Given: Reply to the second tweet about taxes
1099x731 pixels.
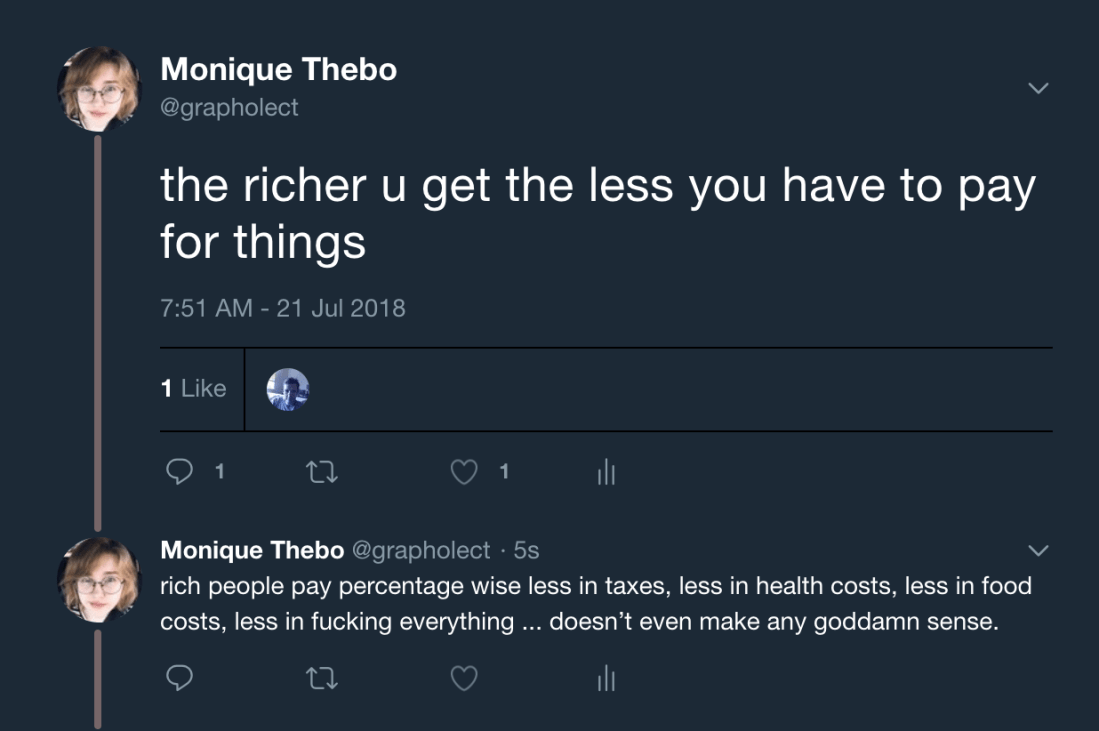Looking at the screenshot, I should pyautogui.click(x=179, y=679).
